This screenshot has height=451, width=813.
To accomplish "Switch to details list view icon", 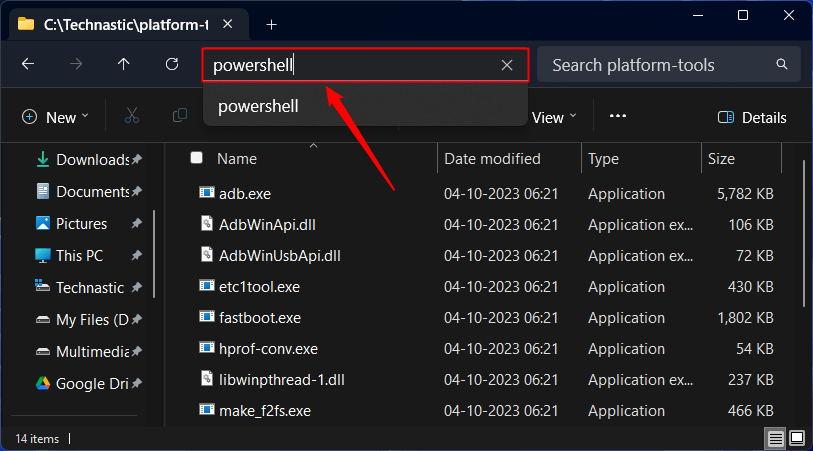I will point(776,438).
